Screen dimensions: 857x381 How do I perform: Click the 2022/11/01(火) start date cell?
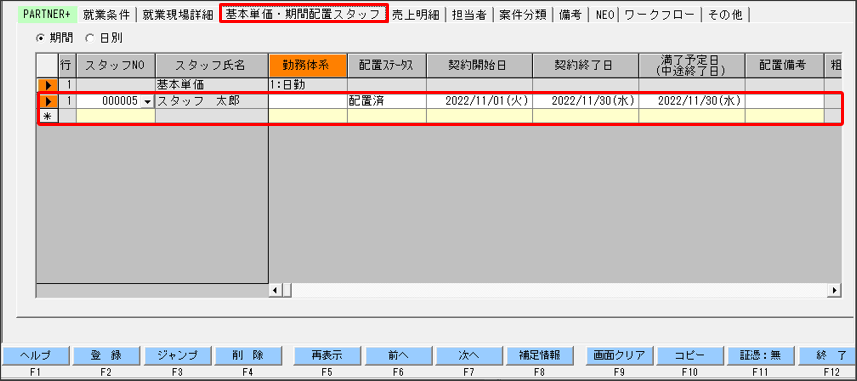479,102
